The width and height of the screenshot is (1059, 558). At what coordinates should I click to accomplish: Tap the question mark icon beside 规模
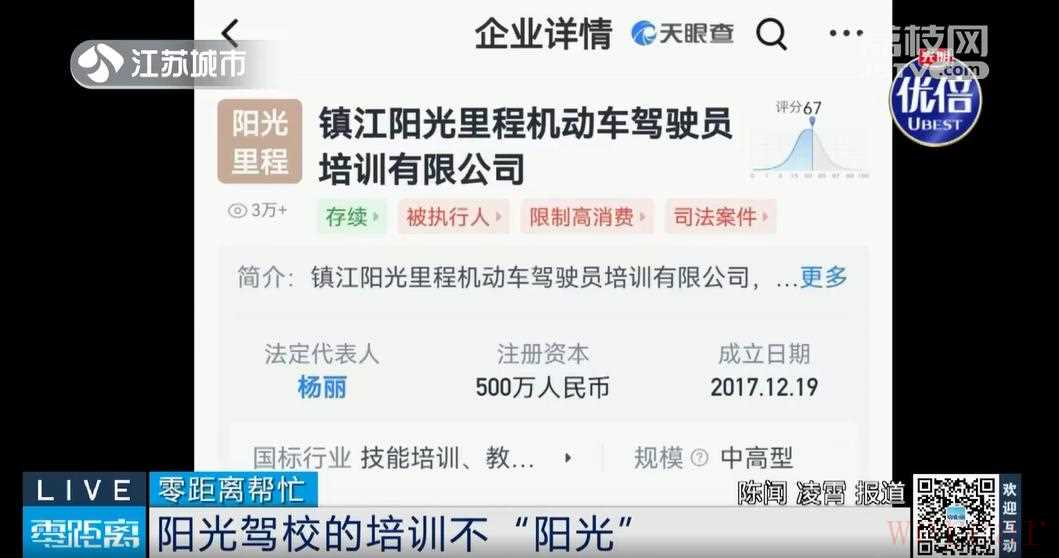pyautogui.click(x=700, y=458)
